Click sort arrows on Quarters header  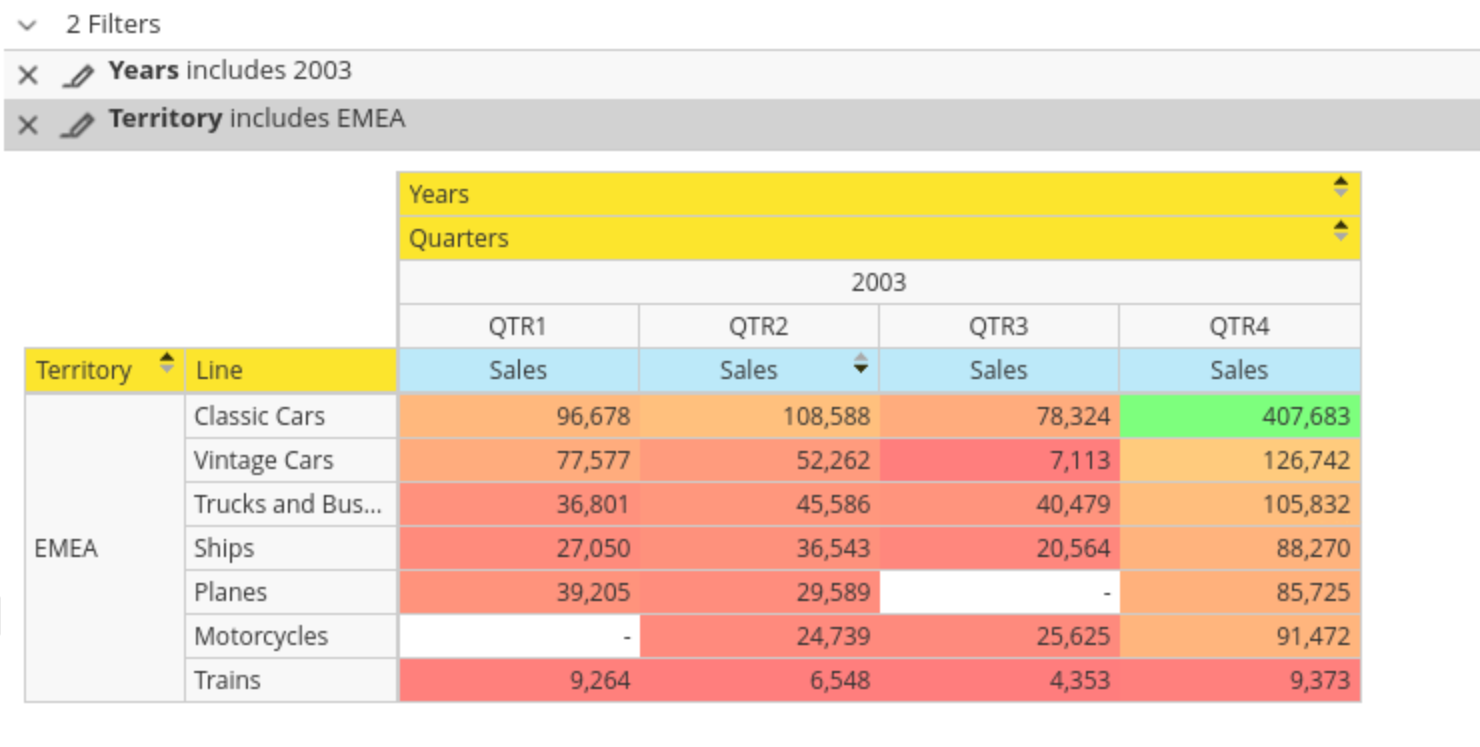(1340, 231)
